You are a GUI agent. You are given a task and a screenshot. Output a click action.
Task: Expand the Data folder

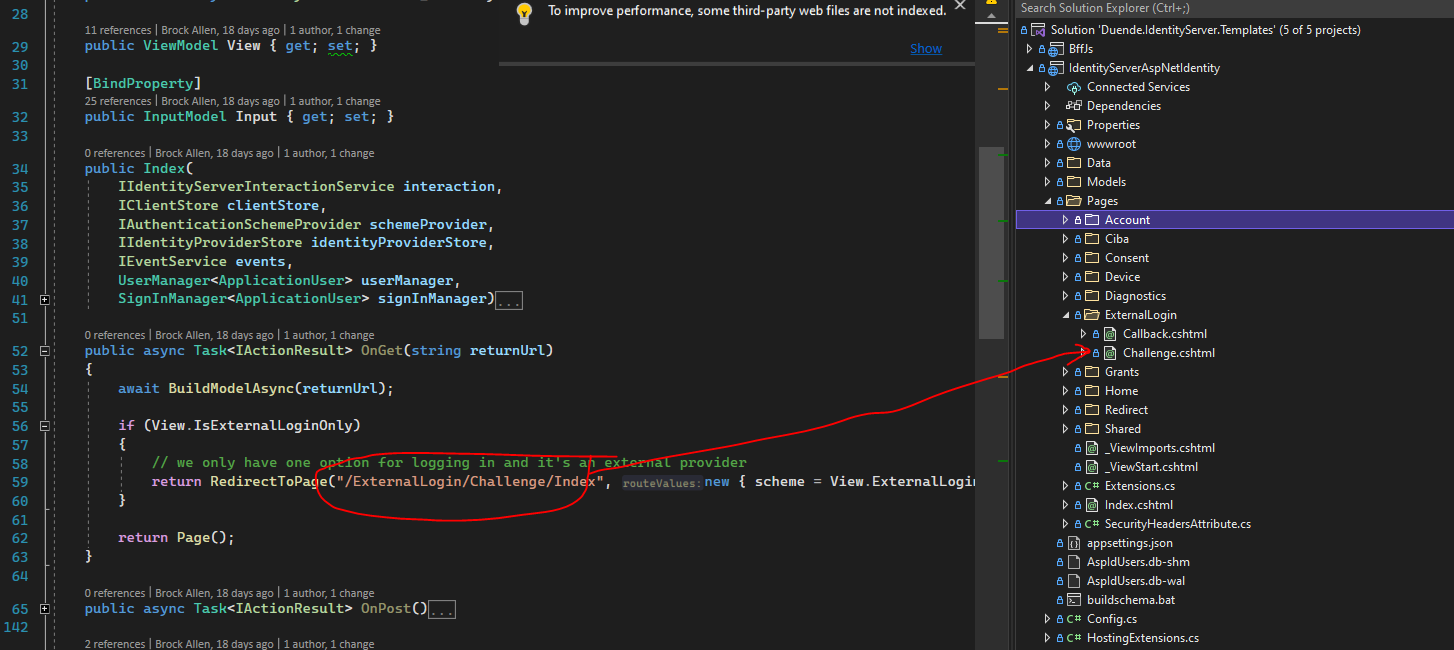click(1047, 163)
